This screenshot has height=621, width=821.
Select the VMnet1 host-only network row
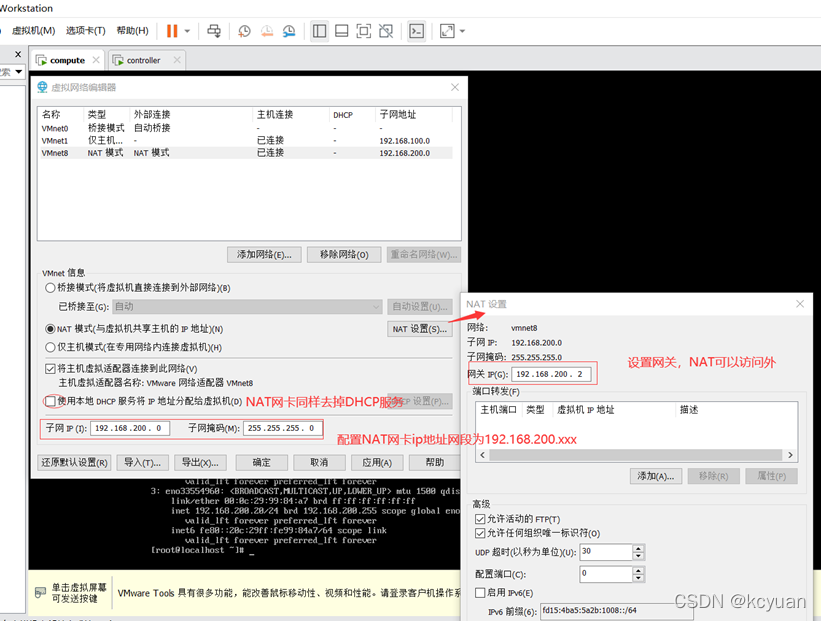coord(247,140)
